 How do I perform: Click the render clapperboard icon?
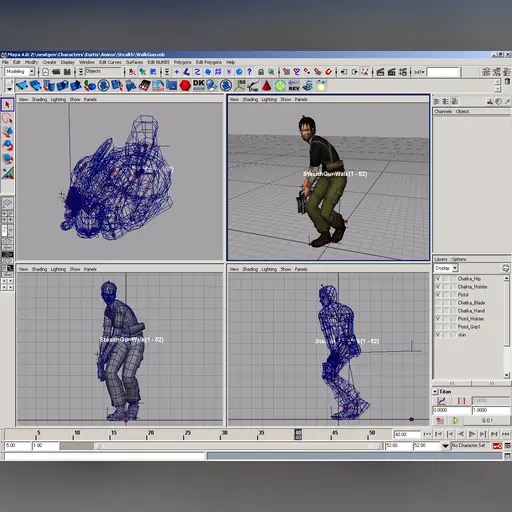[380, 72]
